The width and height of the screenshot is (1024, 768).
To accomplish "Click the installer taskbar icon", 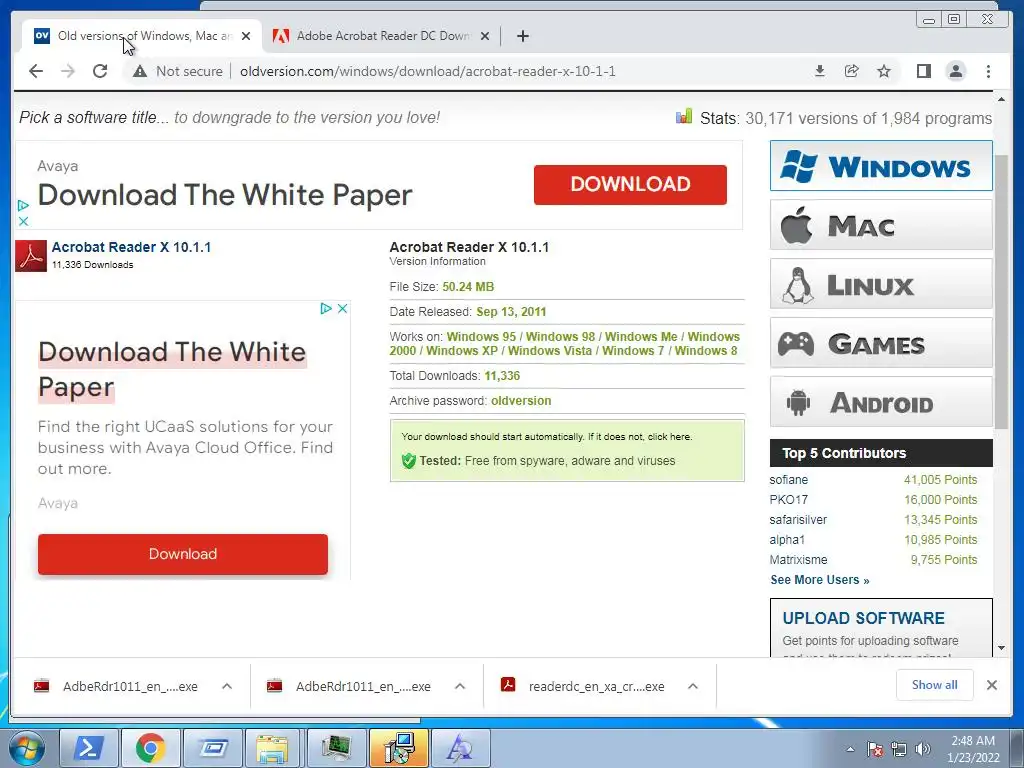I will point(398,748).
